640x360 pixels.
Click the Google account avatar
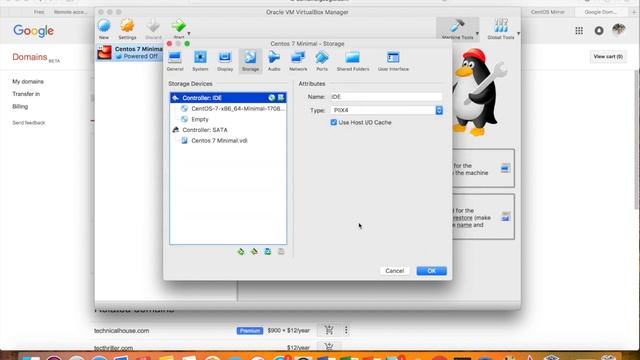(x=619, y=30)
